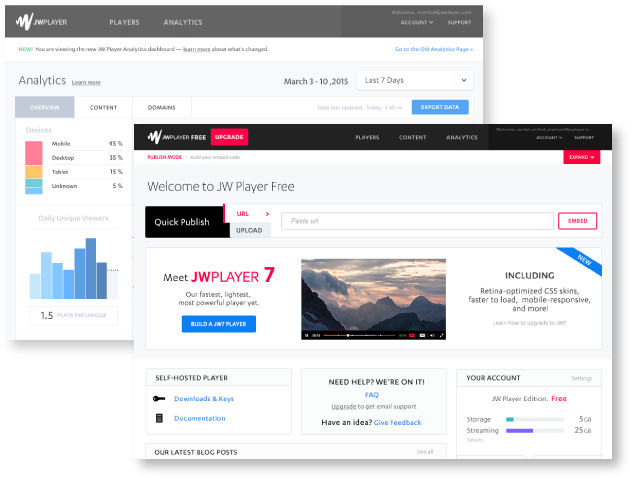Screen dimensions: 631x478
Task: Click the Unknown 5 % row
Action: [87, 186]
